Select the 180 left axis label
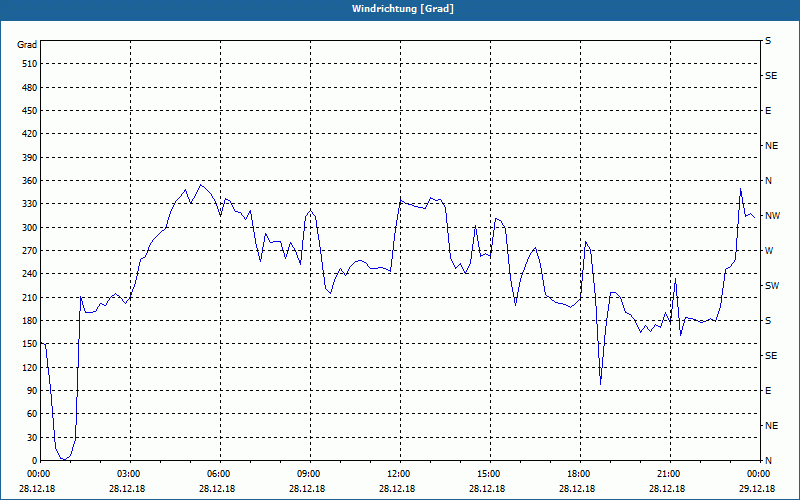The height and width of the screenshot is (500, 800). pos(30,321)
